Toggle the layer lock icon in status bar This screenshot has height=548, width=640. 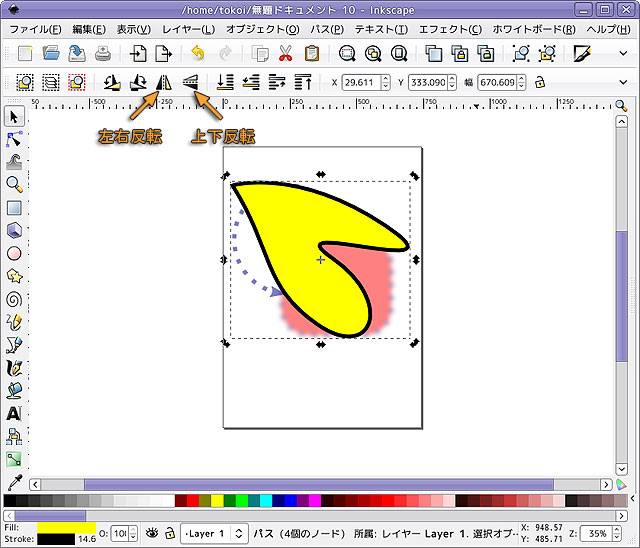(170, 533)
